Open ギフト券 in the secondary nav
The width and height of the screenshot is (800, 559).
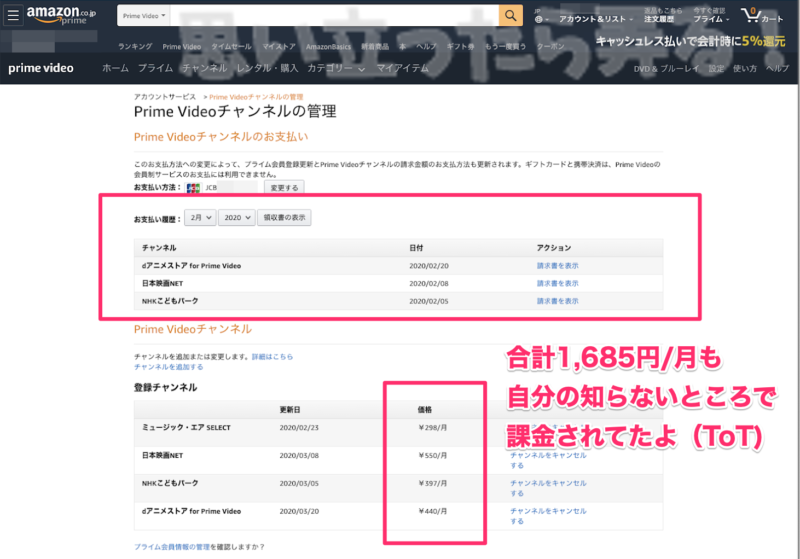(461, 46)
